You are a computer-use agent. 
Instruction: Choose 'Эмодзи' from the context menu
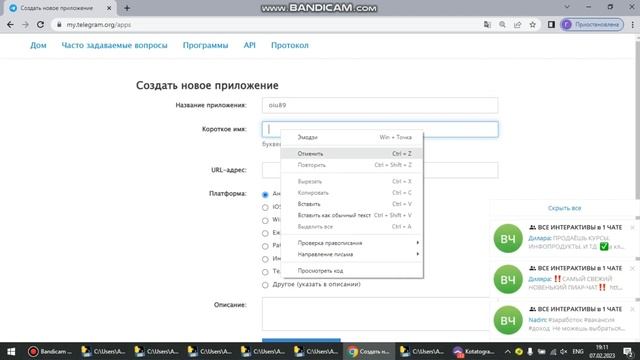tap(352, 138)
